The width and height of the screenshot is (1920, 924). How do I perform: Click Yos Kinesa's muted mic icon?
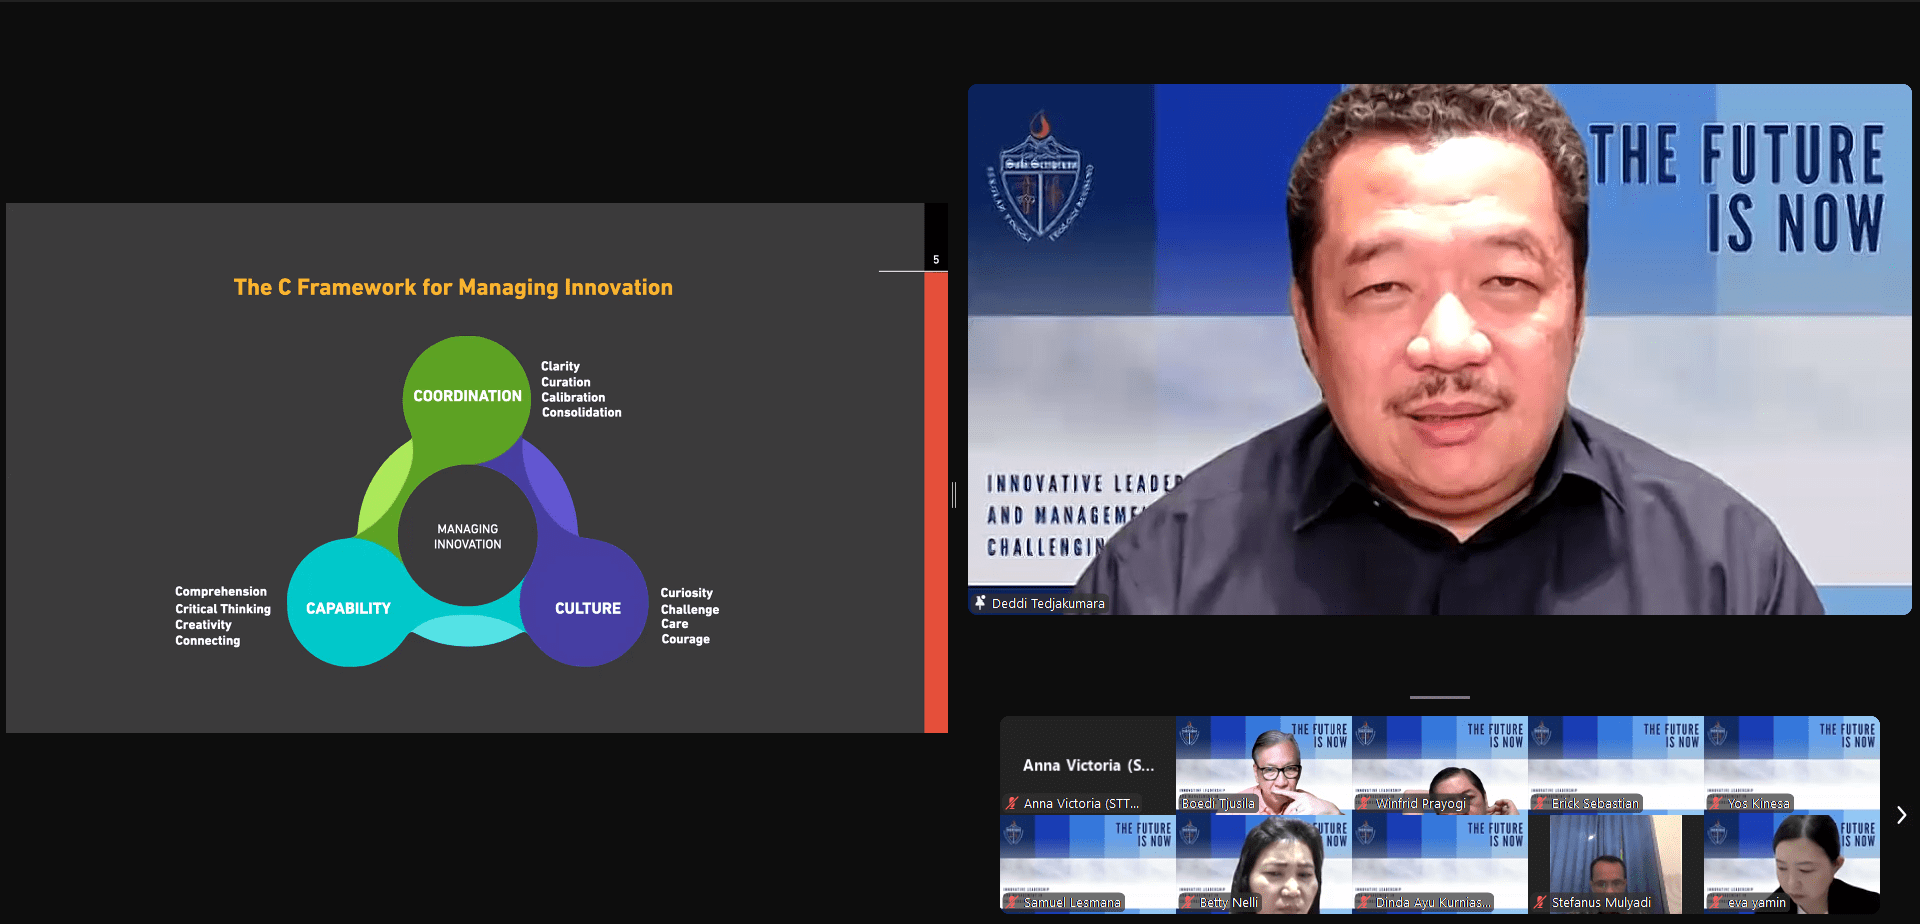coord(1716,803)
